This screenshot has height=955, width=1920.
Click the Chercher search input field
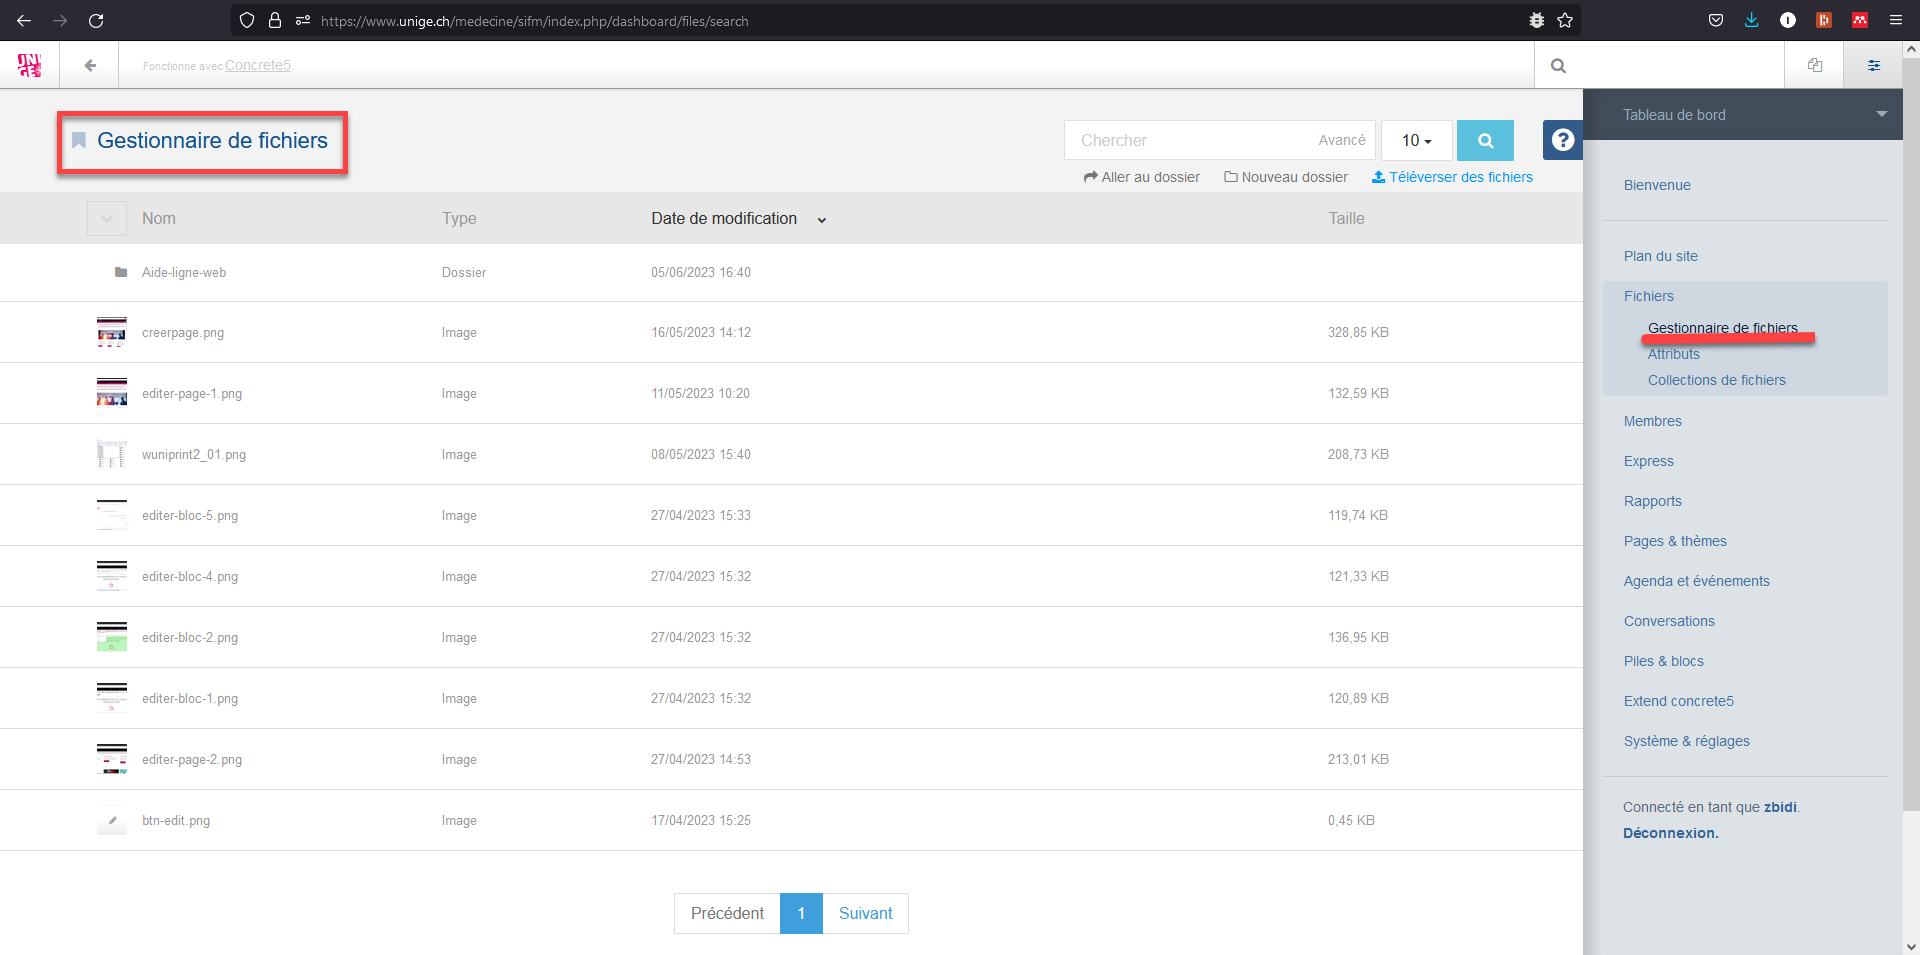[1190, 141]
